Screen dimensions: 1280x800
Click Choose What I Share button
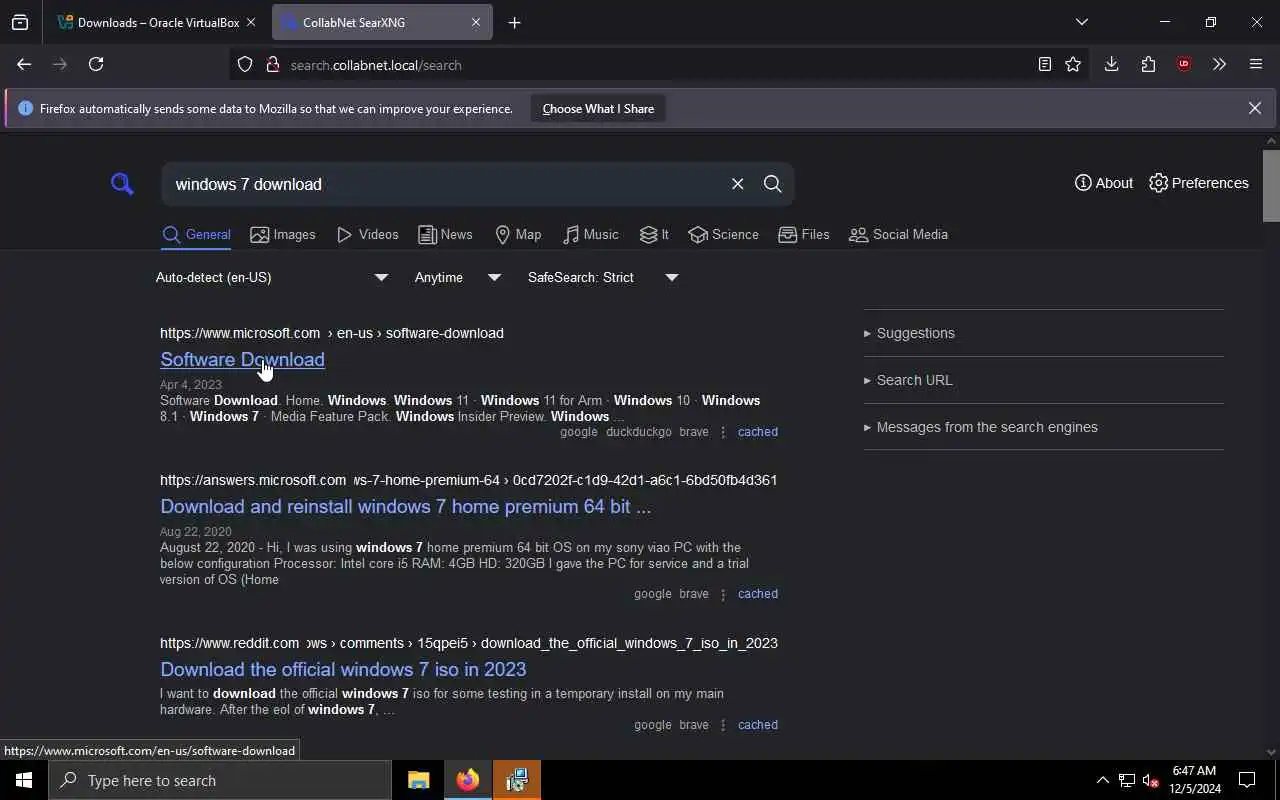pyautogui.click(x=598, y=108)
